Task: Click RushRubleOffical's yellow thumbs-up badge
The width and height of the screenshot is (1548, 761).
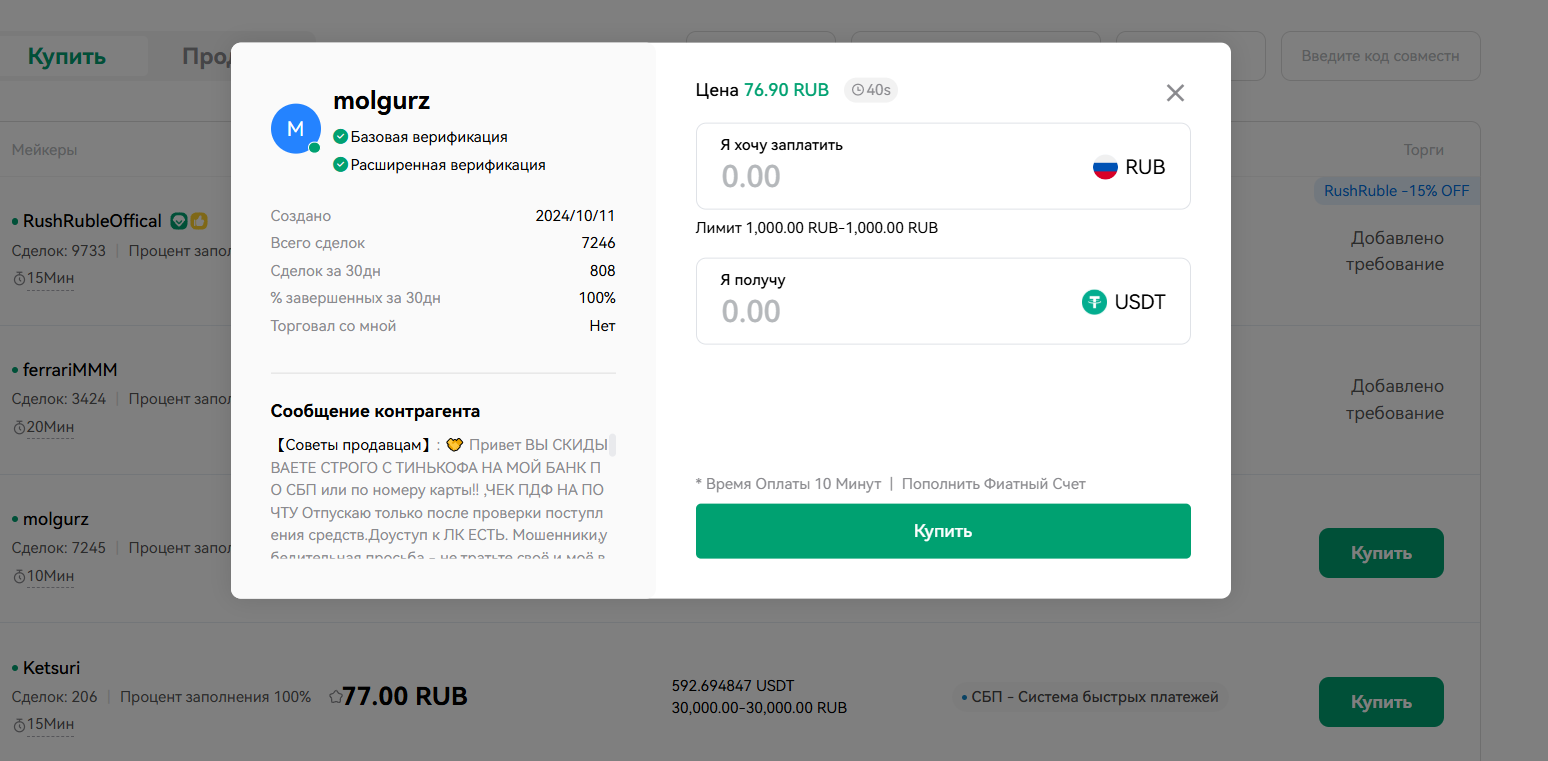Action: pyautogui.click(x=199, y=221)
